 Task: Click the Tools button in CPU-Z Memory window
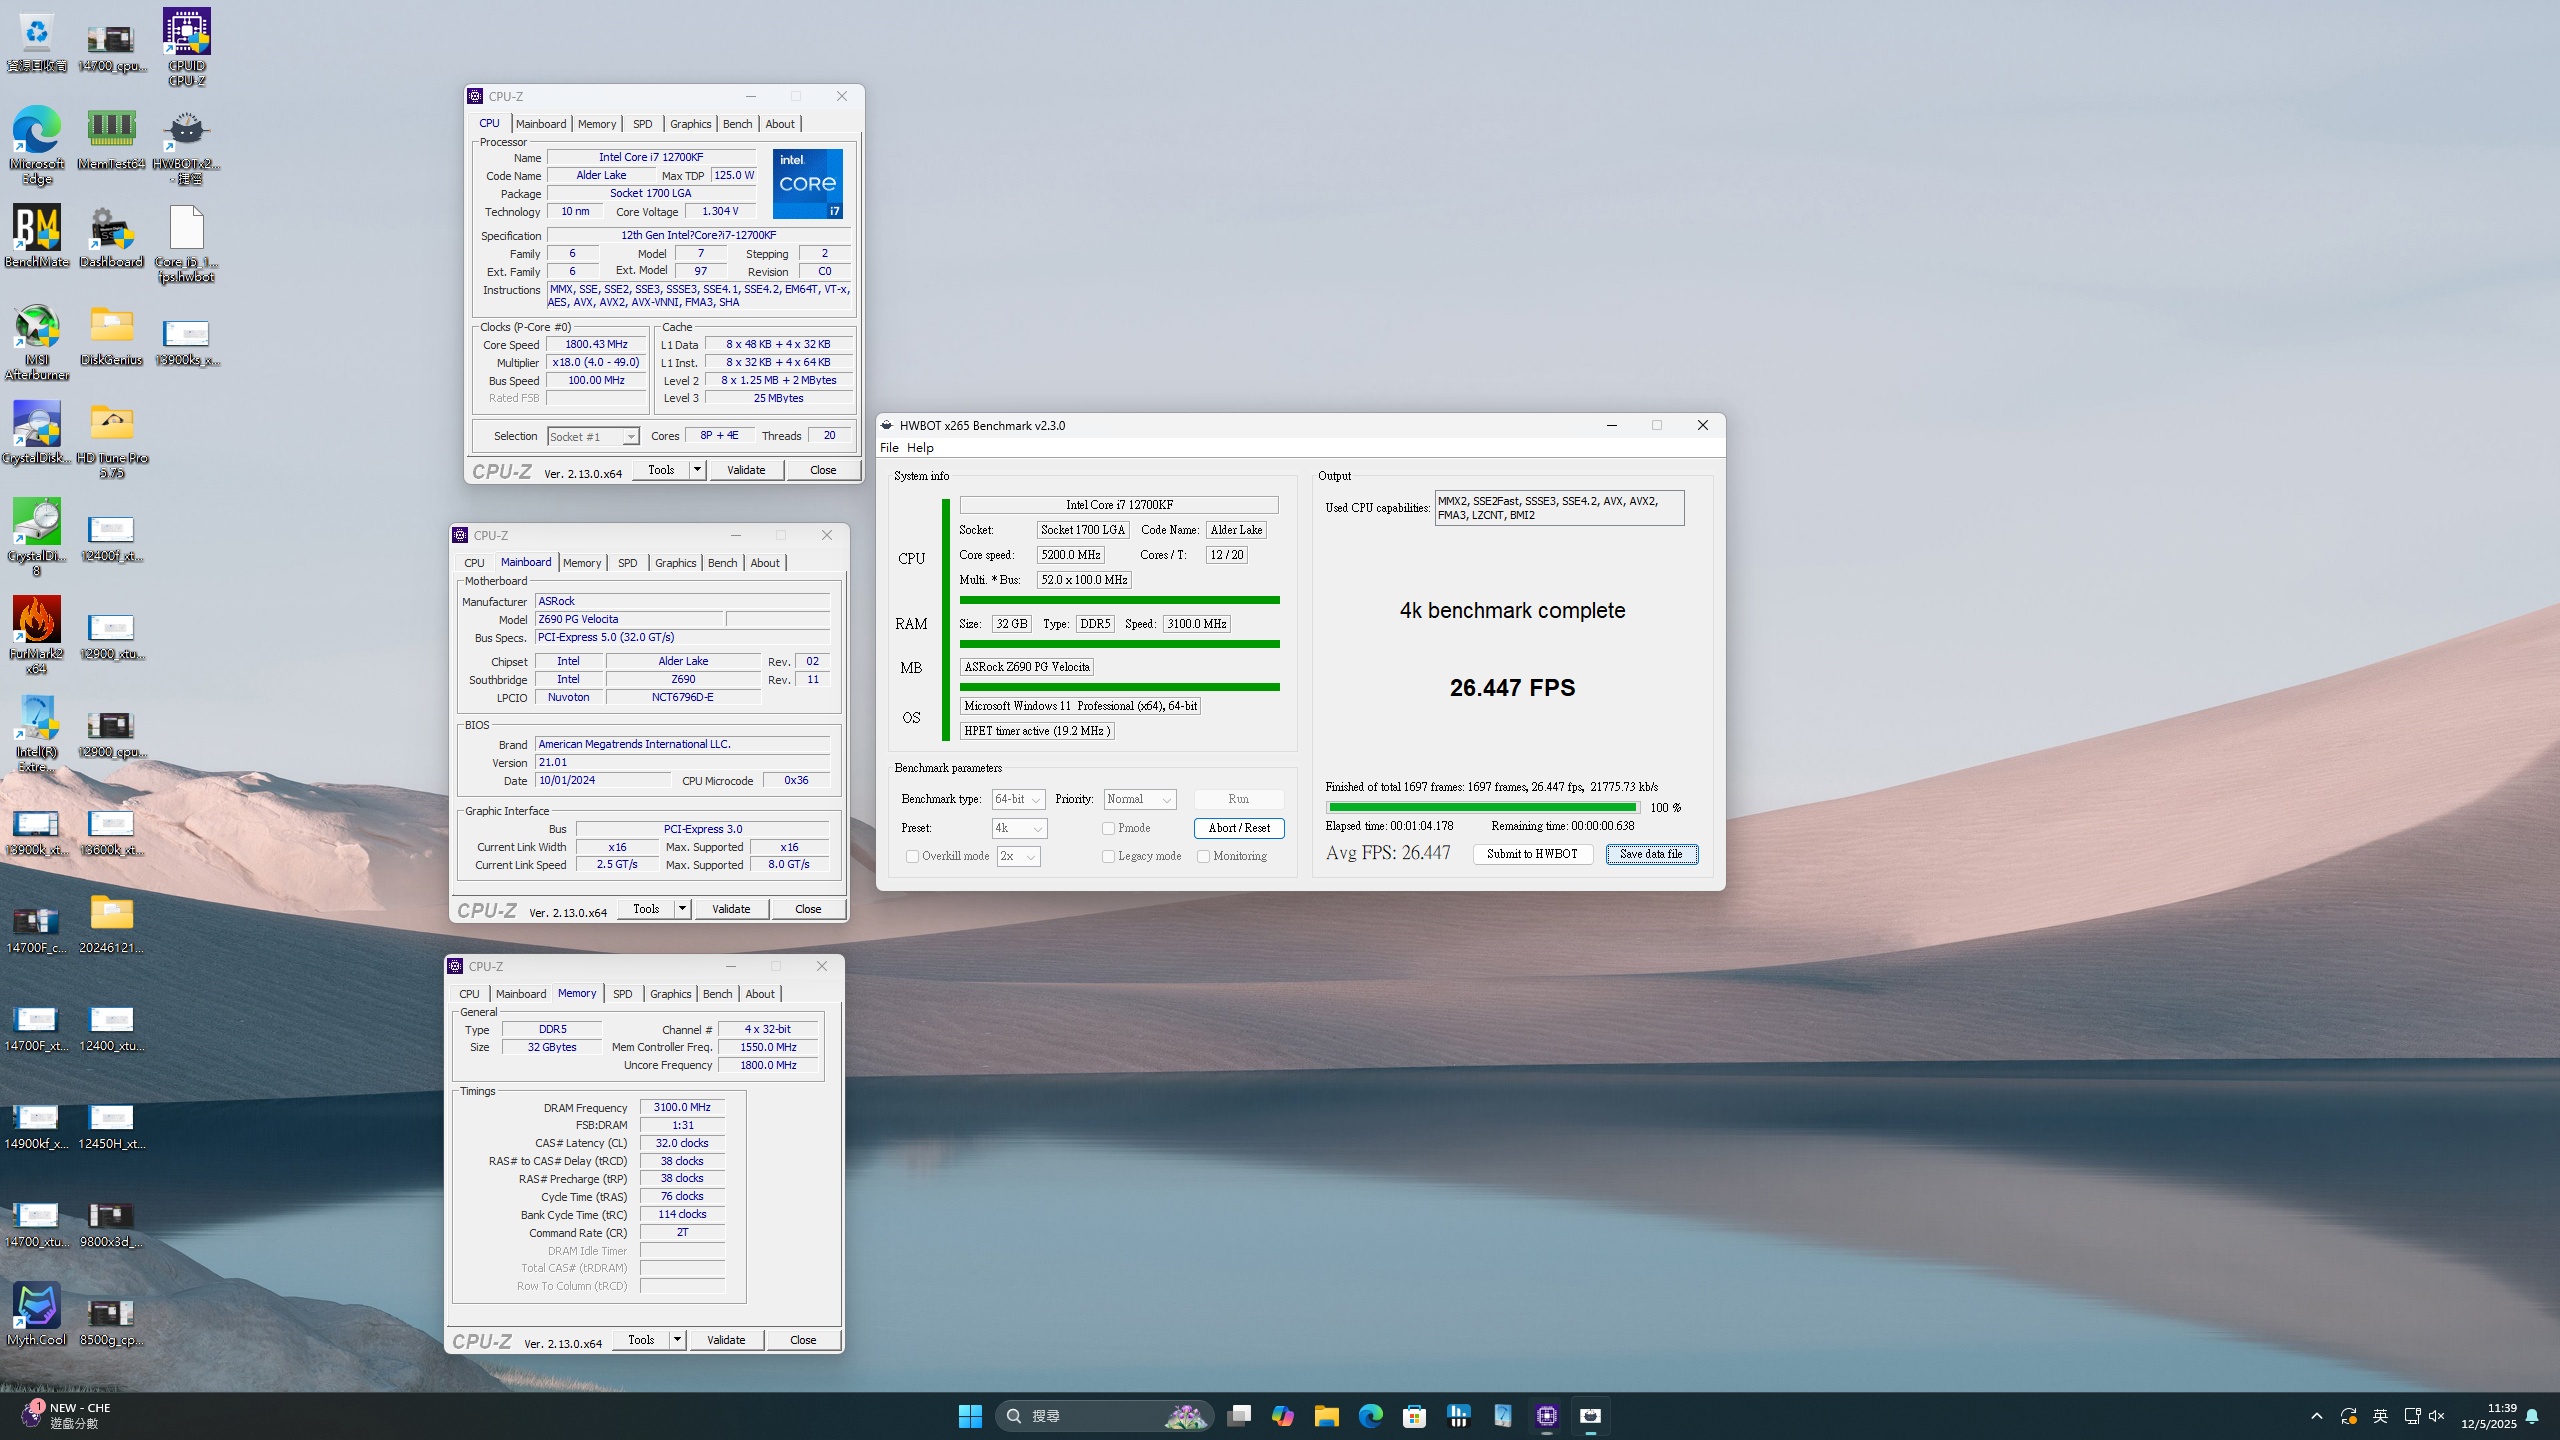pos(641,1340)
